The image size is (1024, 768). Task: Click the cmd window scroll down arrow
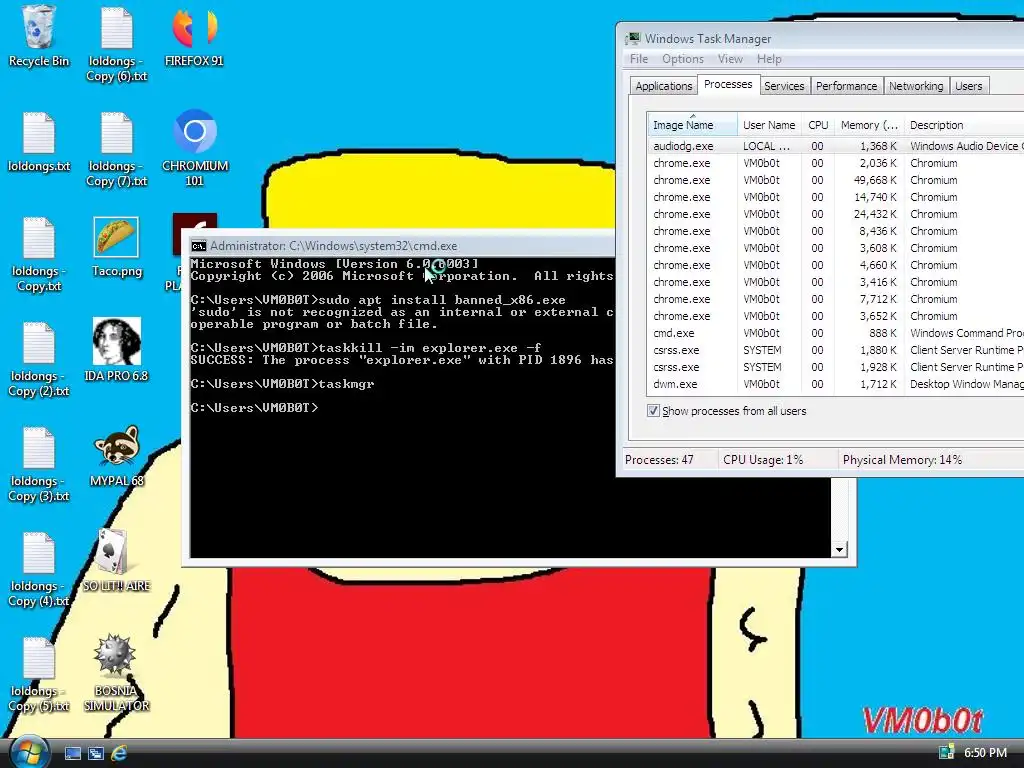(840, 550)
